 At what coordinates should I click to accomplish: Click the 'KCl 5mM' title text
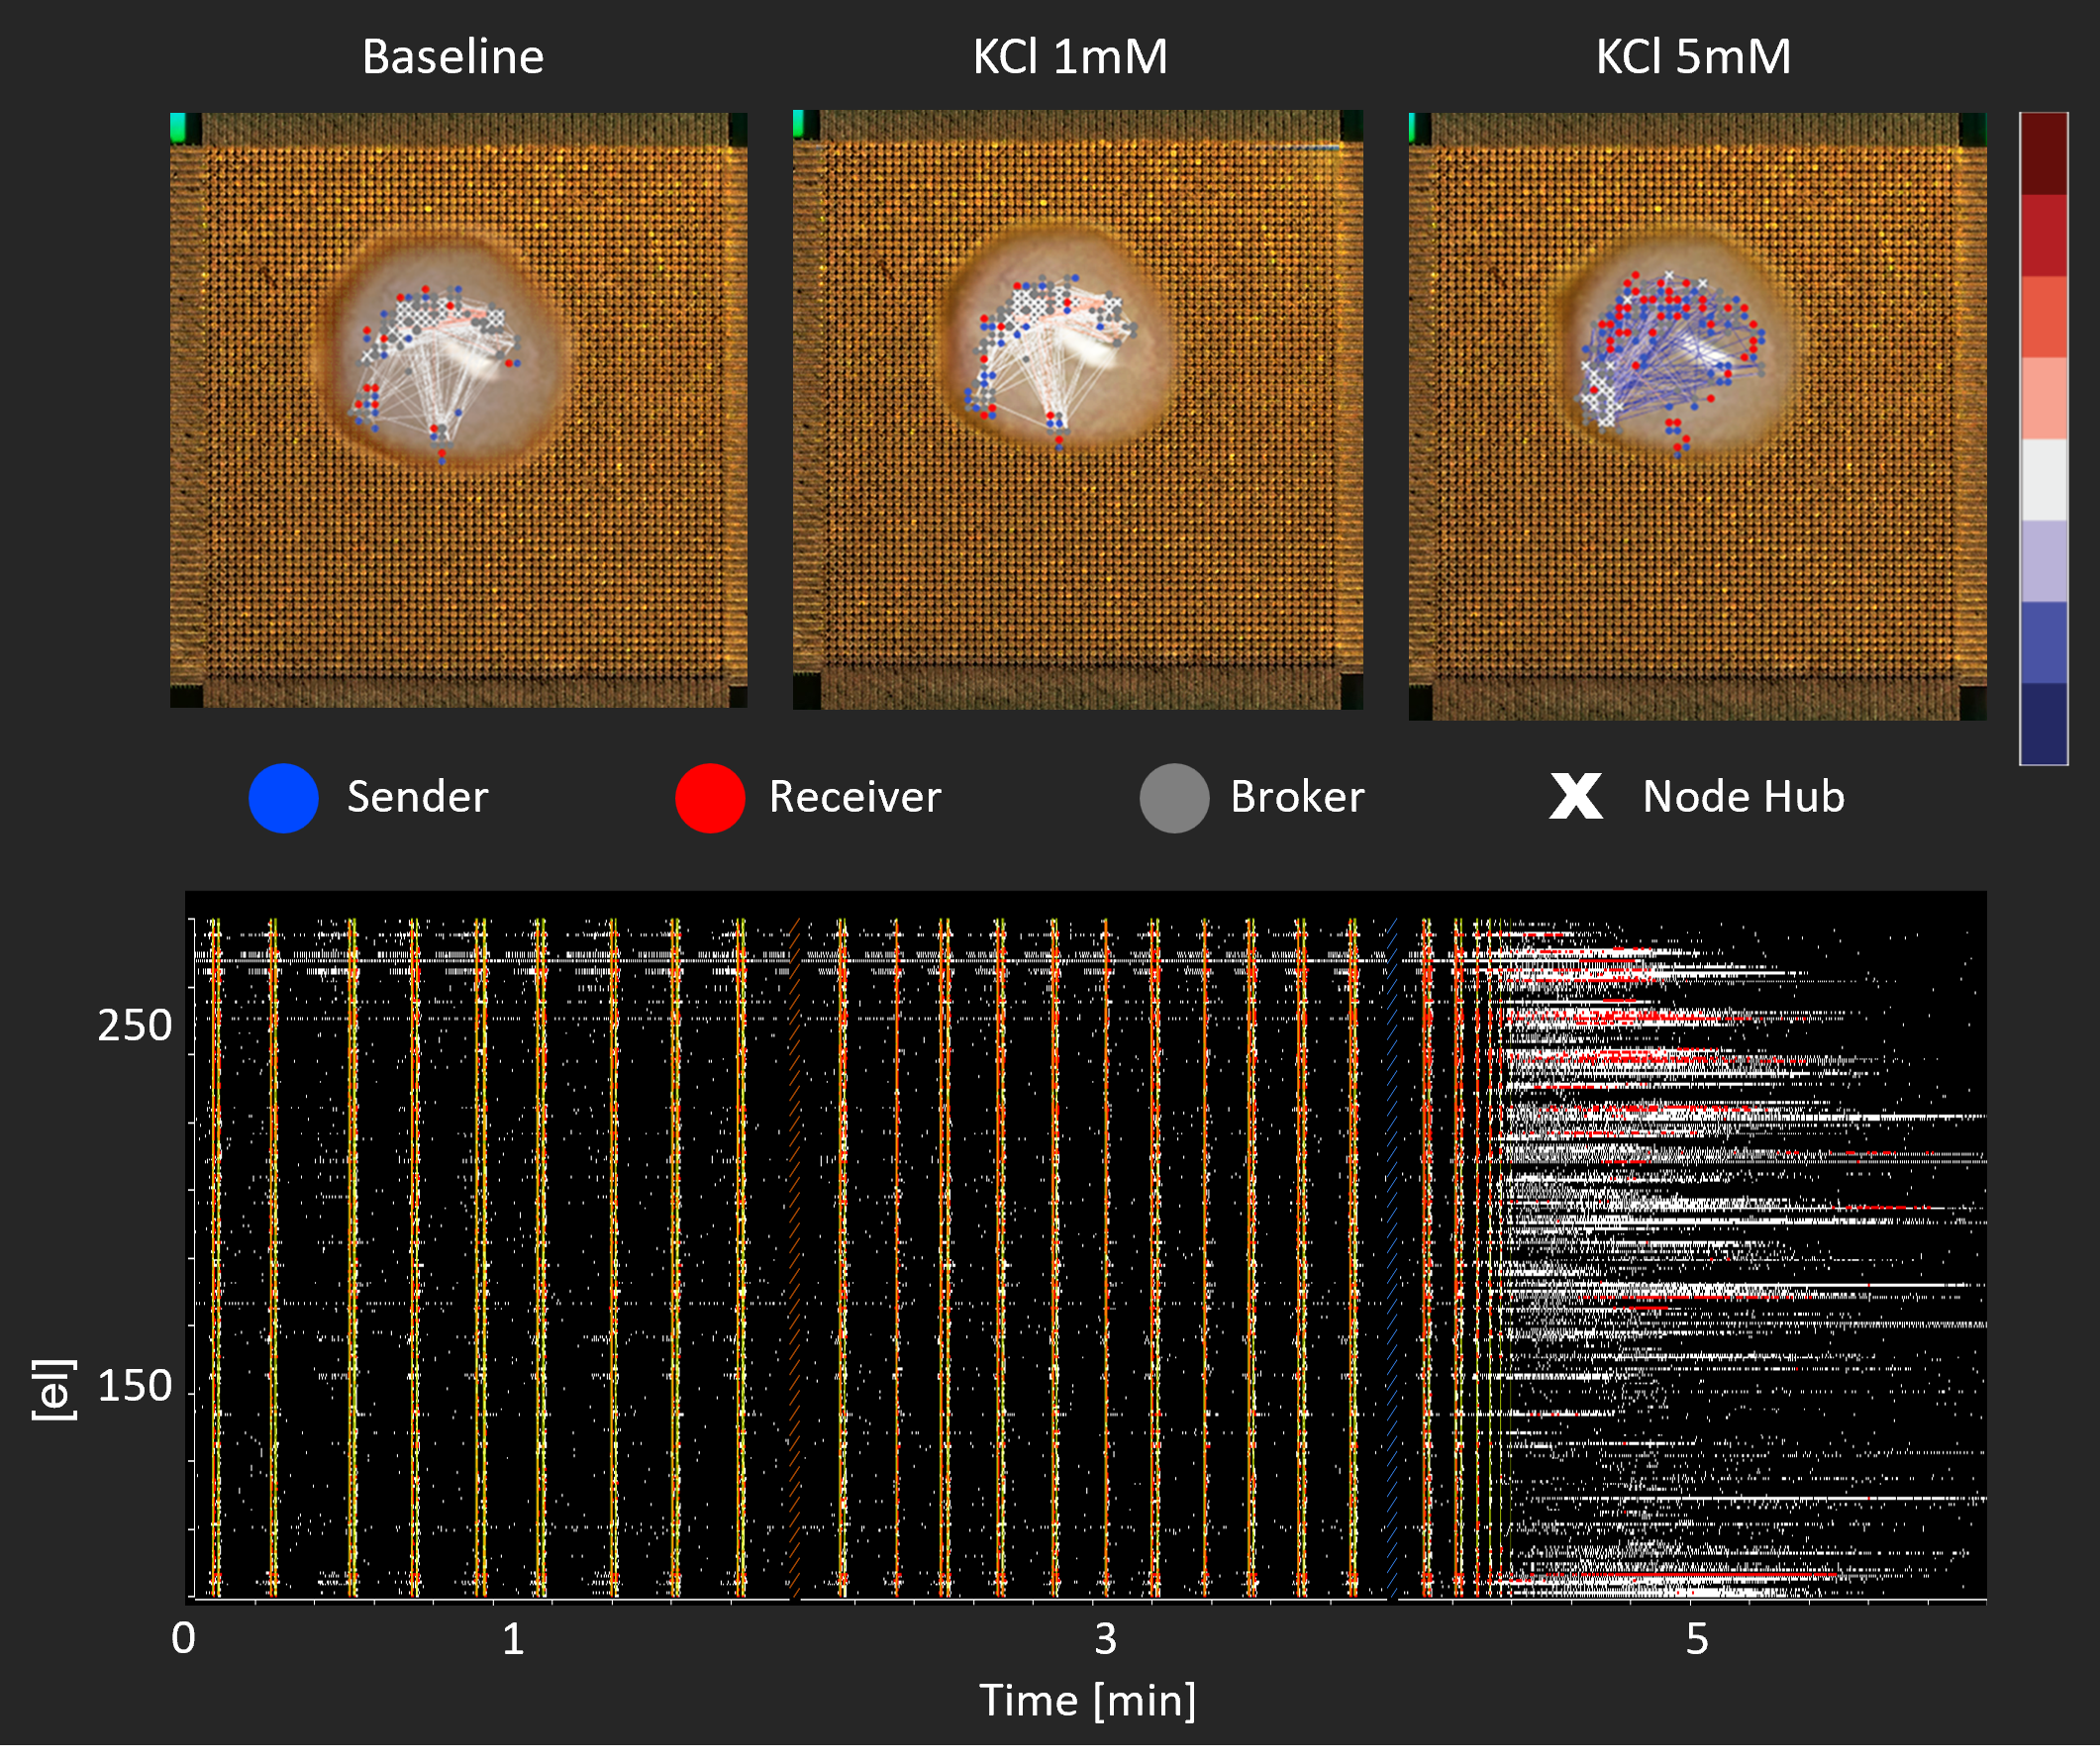pyautogui.click(x=1693, y=57)
